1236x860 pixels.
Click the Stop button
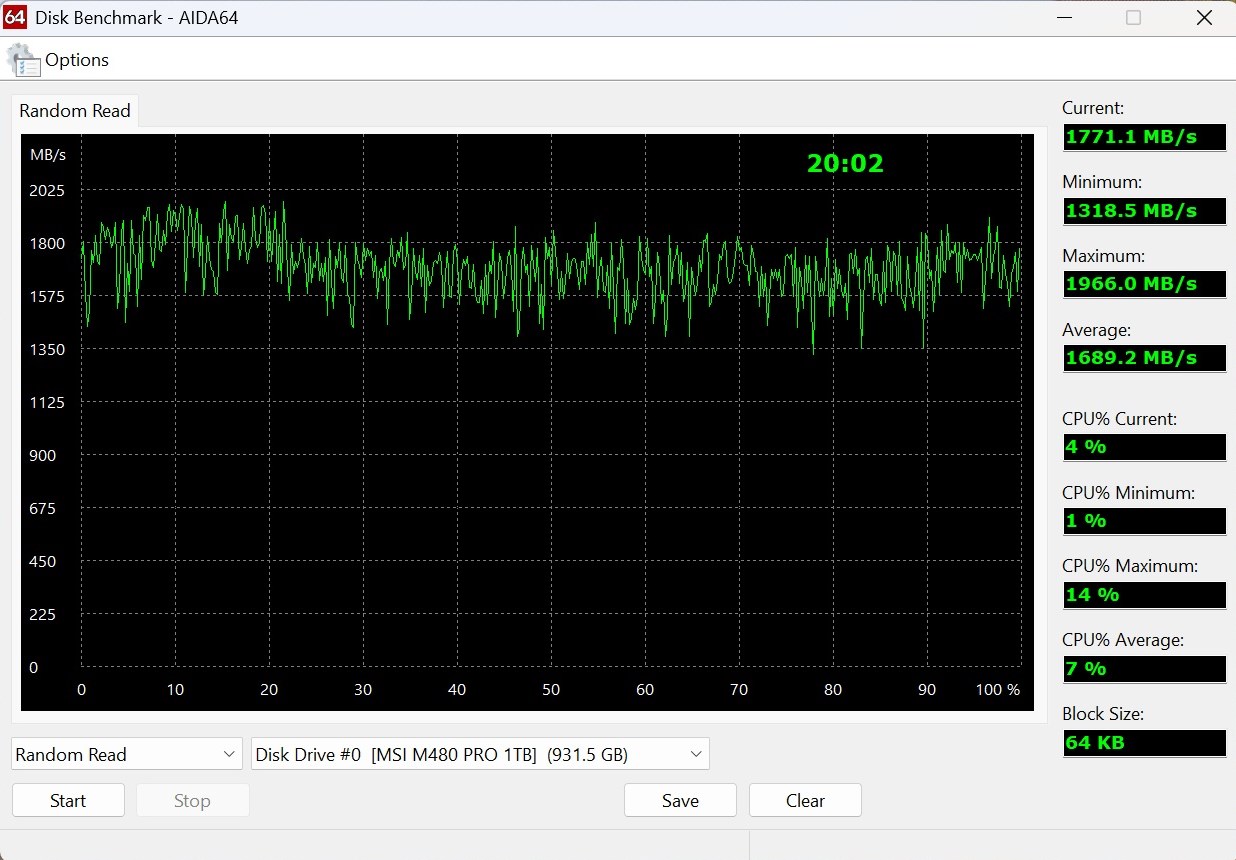(x=192, y=800)
